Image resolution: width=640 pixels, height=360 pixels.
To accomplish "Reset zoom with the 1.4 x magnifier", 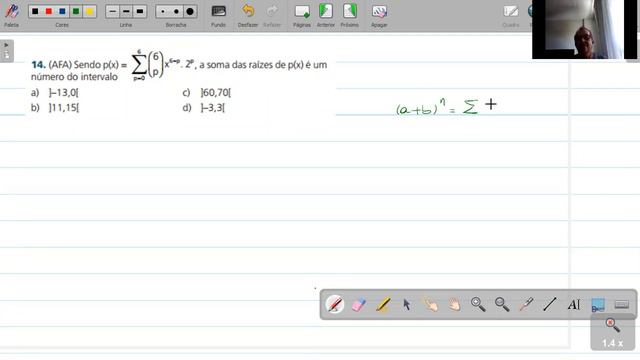I will tap(612, 332).
